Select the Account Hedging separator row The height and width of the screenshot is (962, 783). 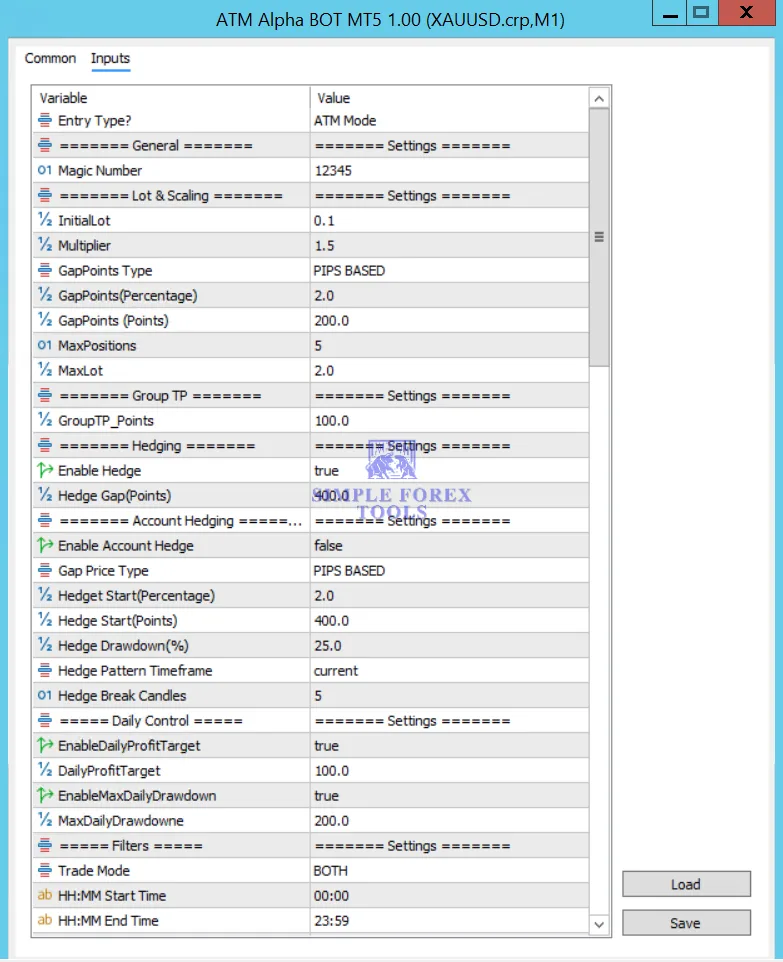point(310,521)
